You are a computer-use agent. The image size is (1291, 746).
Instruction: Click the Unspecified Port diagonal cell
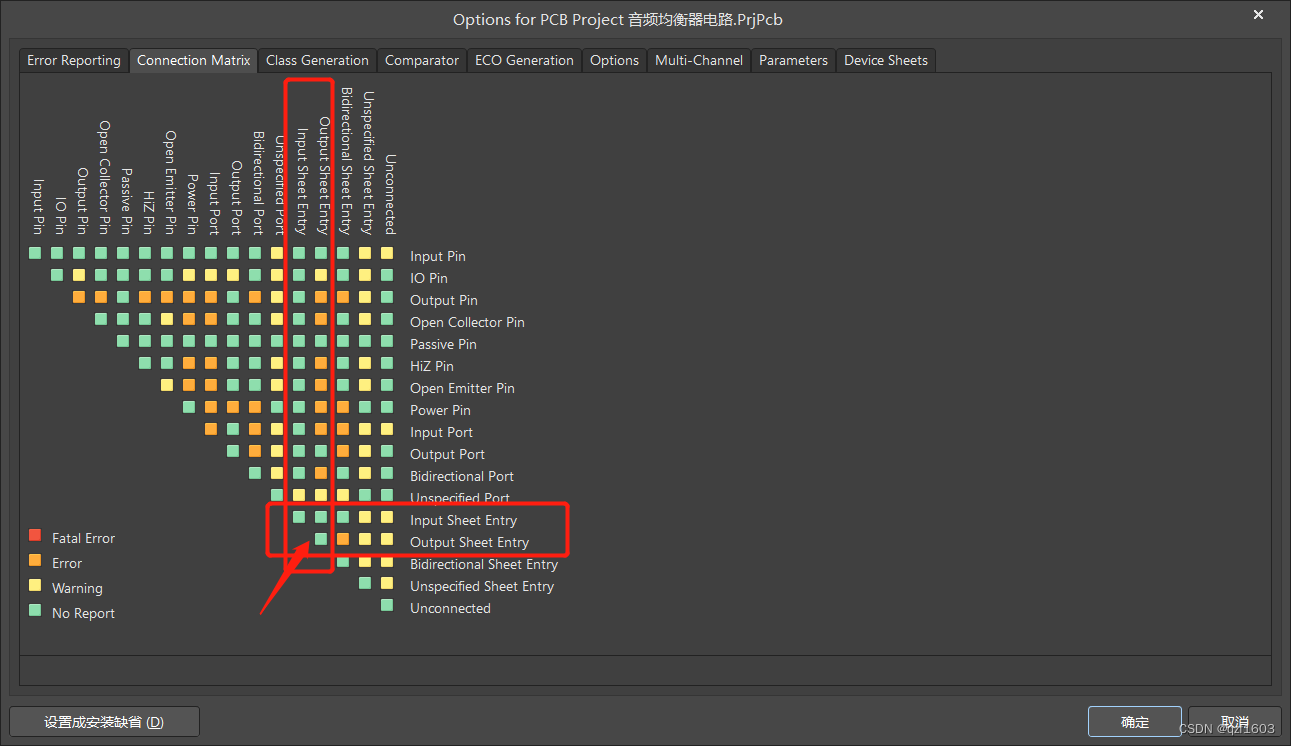pos(277,495)
